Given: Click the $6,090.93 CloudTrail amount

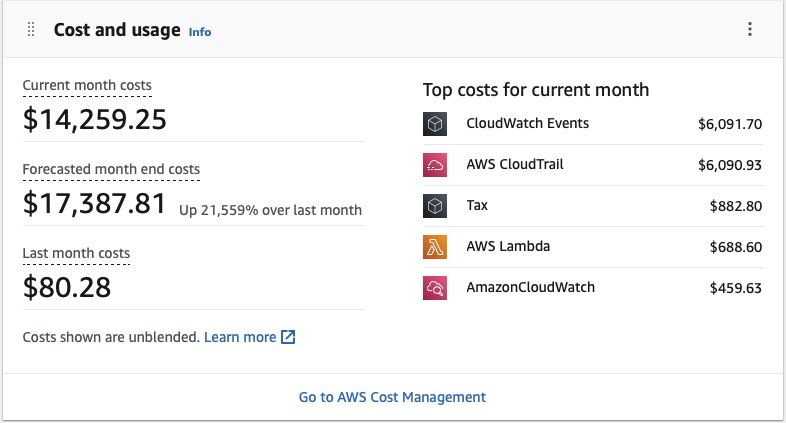Looking at the screenshot, I should pyautogui.click(x=730, y=165).
